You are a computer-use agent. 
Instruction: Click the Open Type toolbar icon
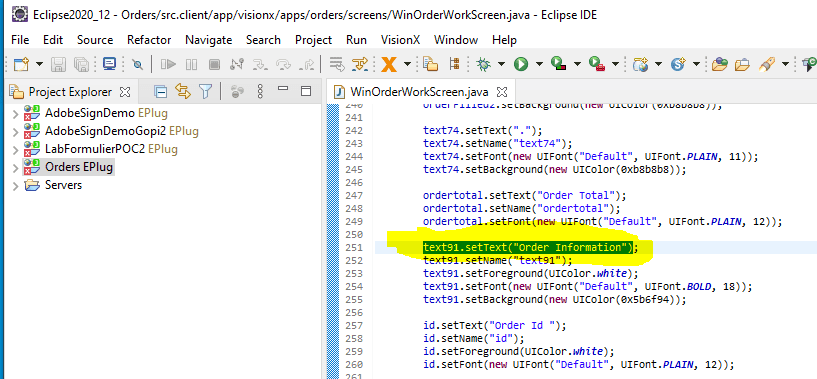click(430, 64)
